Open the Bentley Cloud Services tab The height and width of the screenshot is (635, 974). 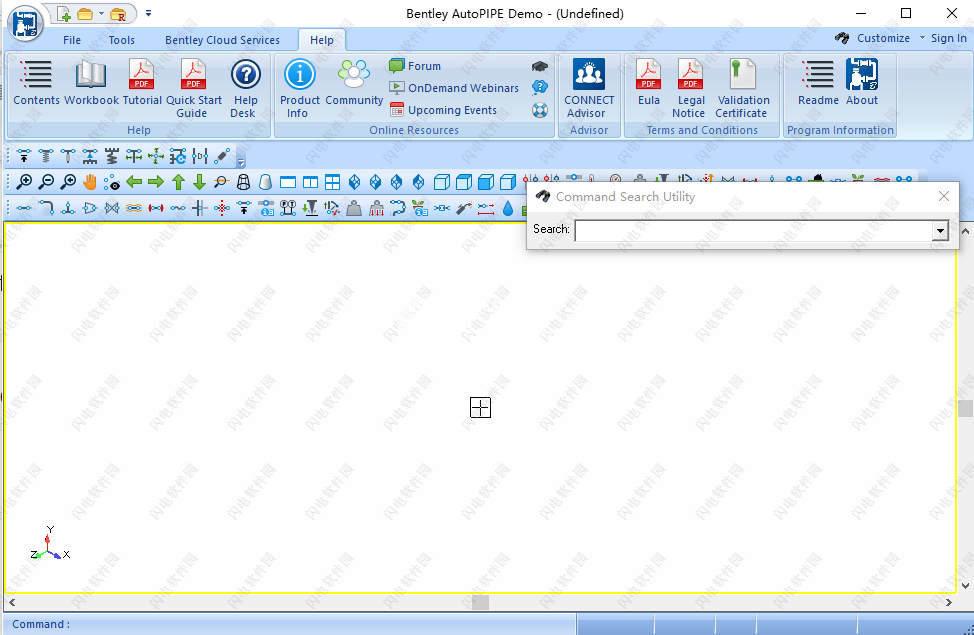222,40
